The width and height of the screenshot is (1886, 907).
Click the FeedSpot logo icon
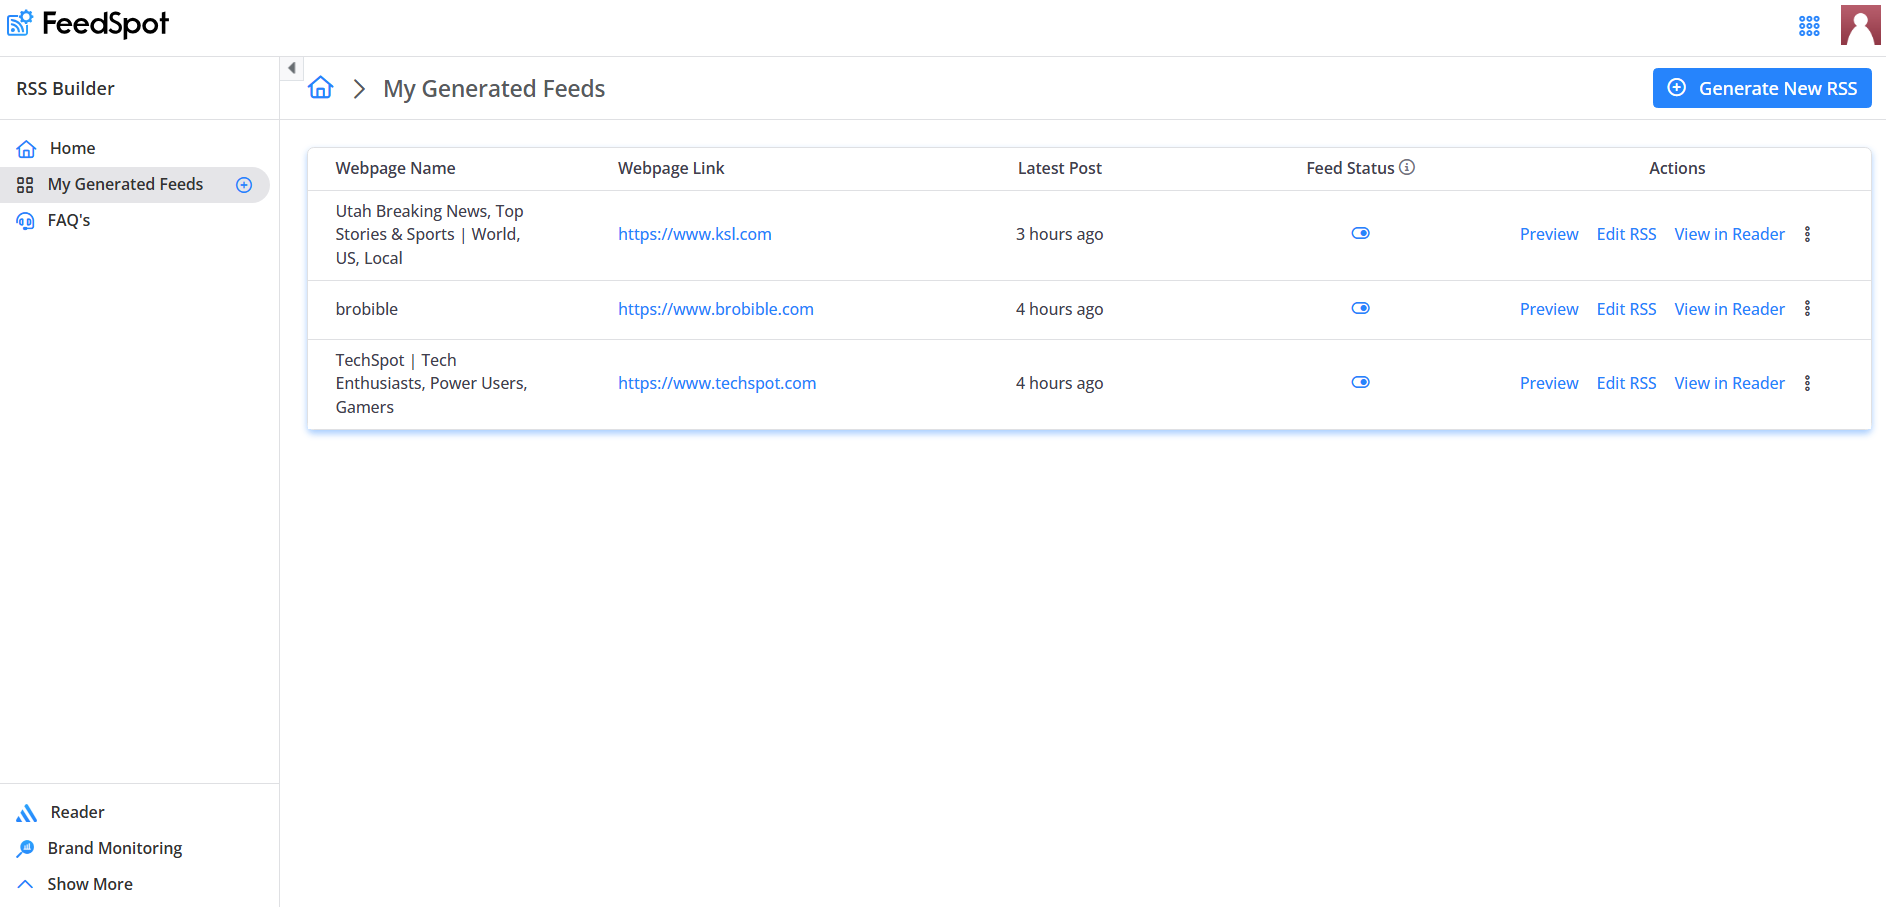pyautogui.click(x=20, y=23)
